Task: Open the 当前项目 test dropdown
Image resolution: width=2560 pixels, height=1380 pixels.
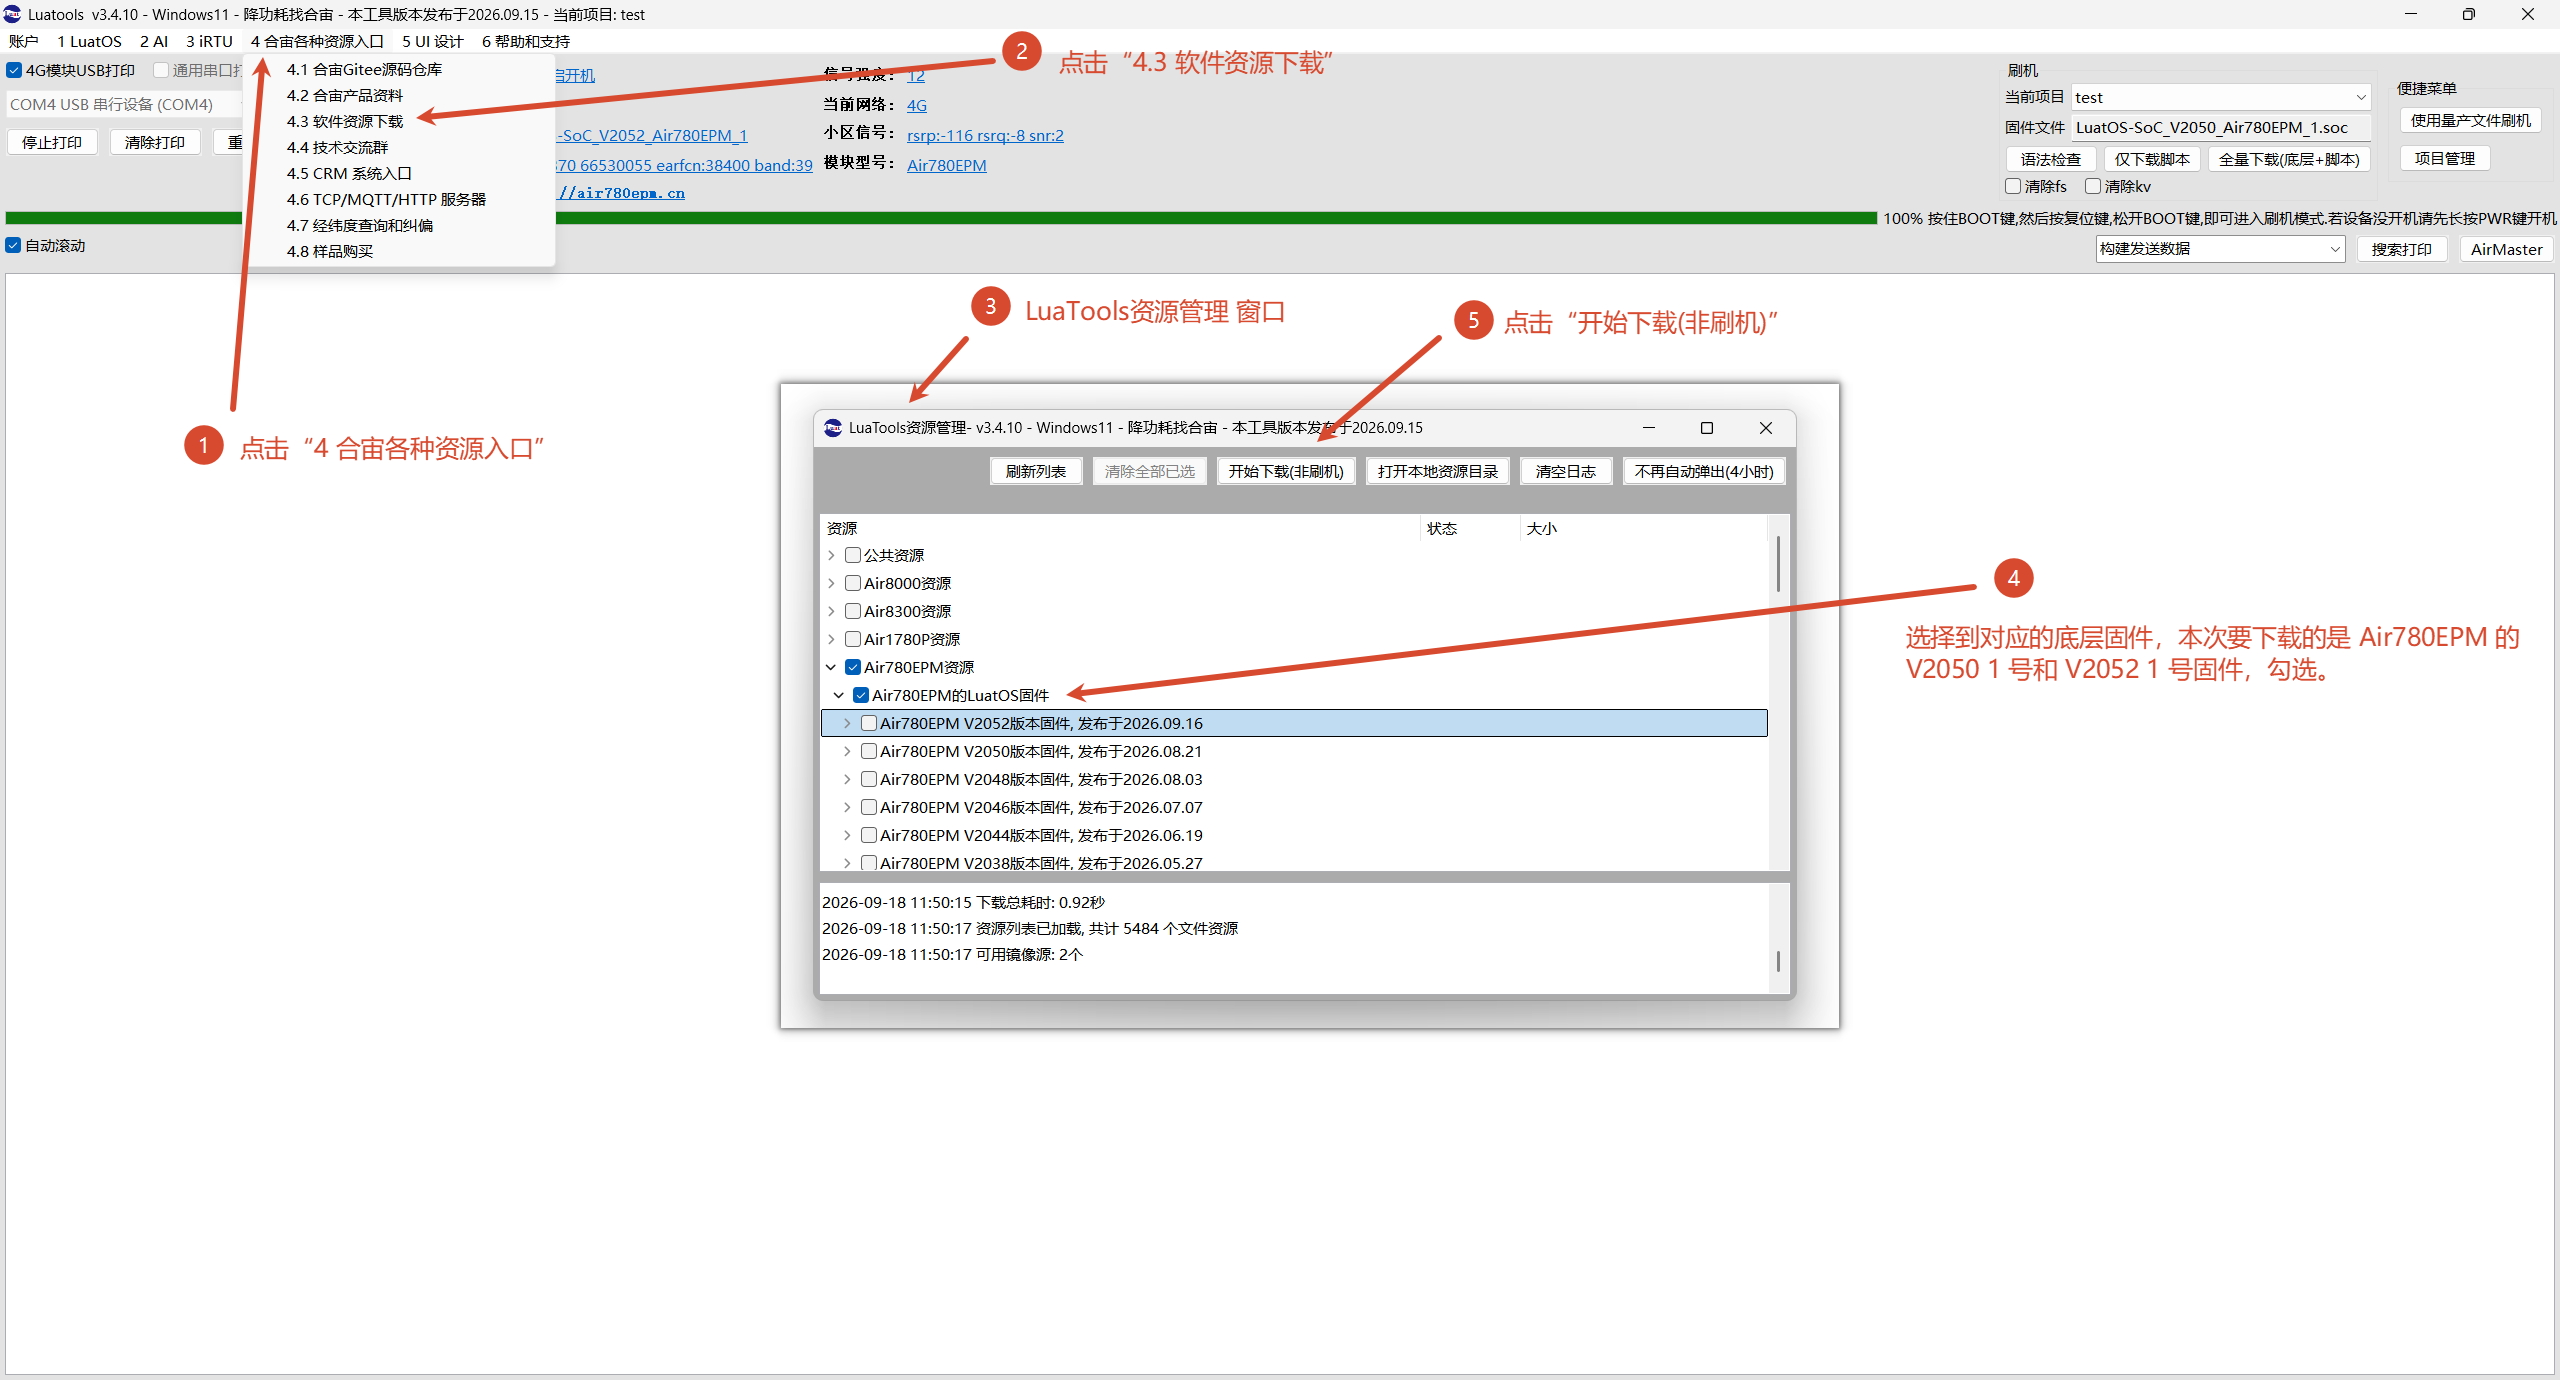Action: 2221,97
